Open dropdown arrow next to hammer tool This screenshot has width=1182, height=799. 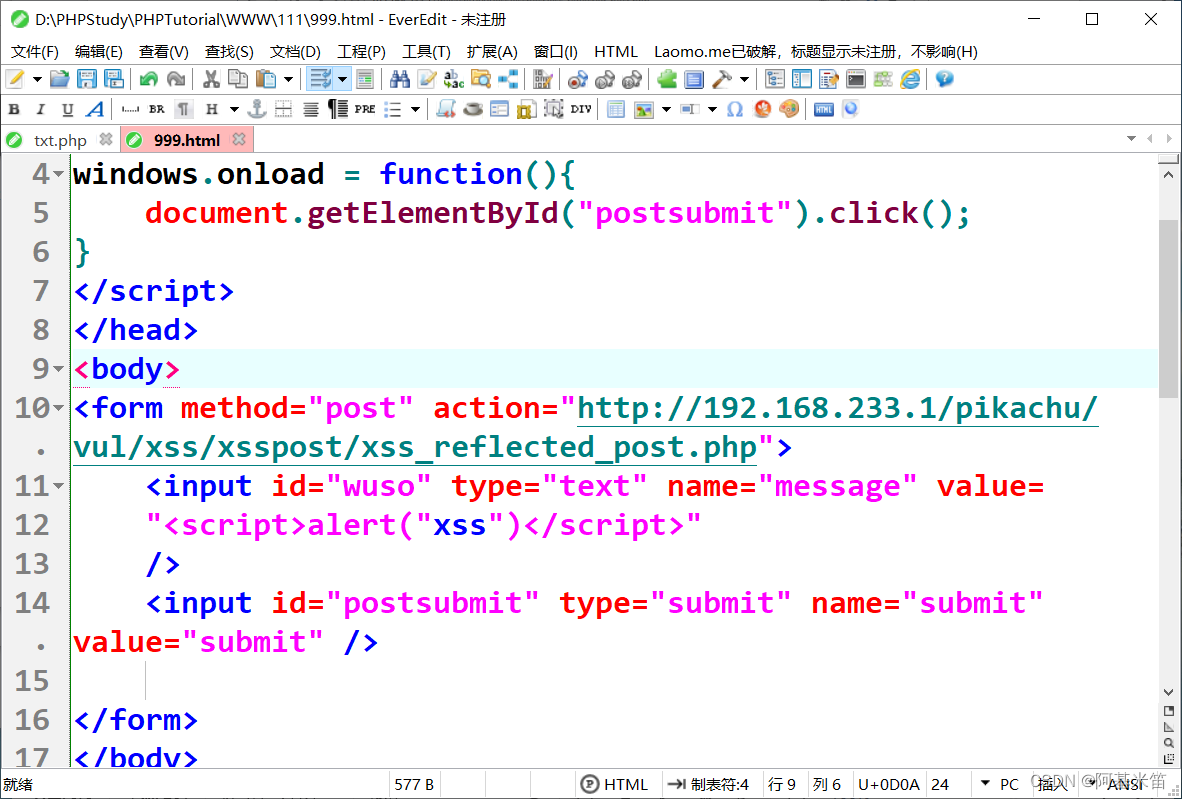pyautogui.click(x=744, y=79)
